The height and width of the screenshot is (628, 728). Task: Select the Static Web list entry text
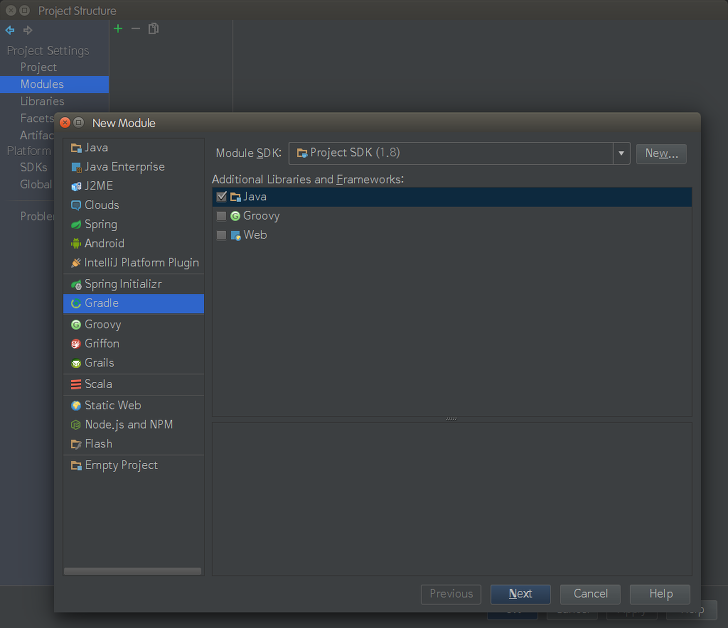[x=113, y=406]
